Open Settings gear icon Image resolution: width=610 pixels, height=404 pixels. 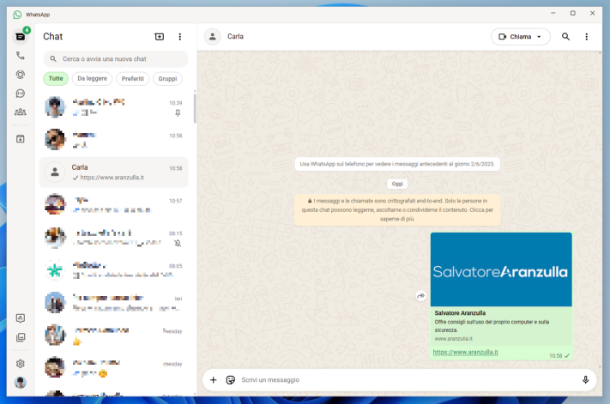(x=20, y=364)
